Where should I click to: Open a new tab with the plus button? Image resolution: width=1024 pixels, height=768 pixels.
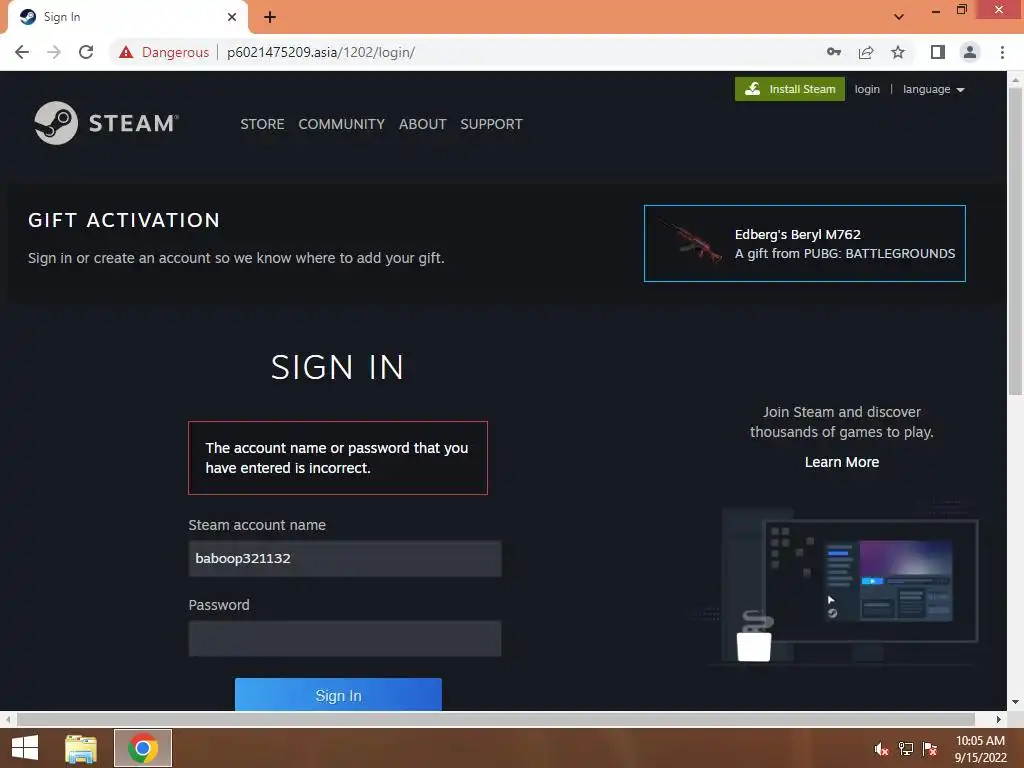tap(270, 17)
